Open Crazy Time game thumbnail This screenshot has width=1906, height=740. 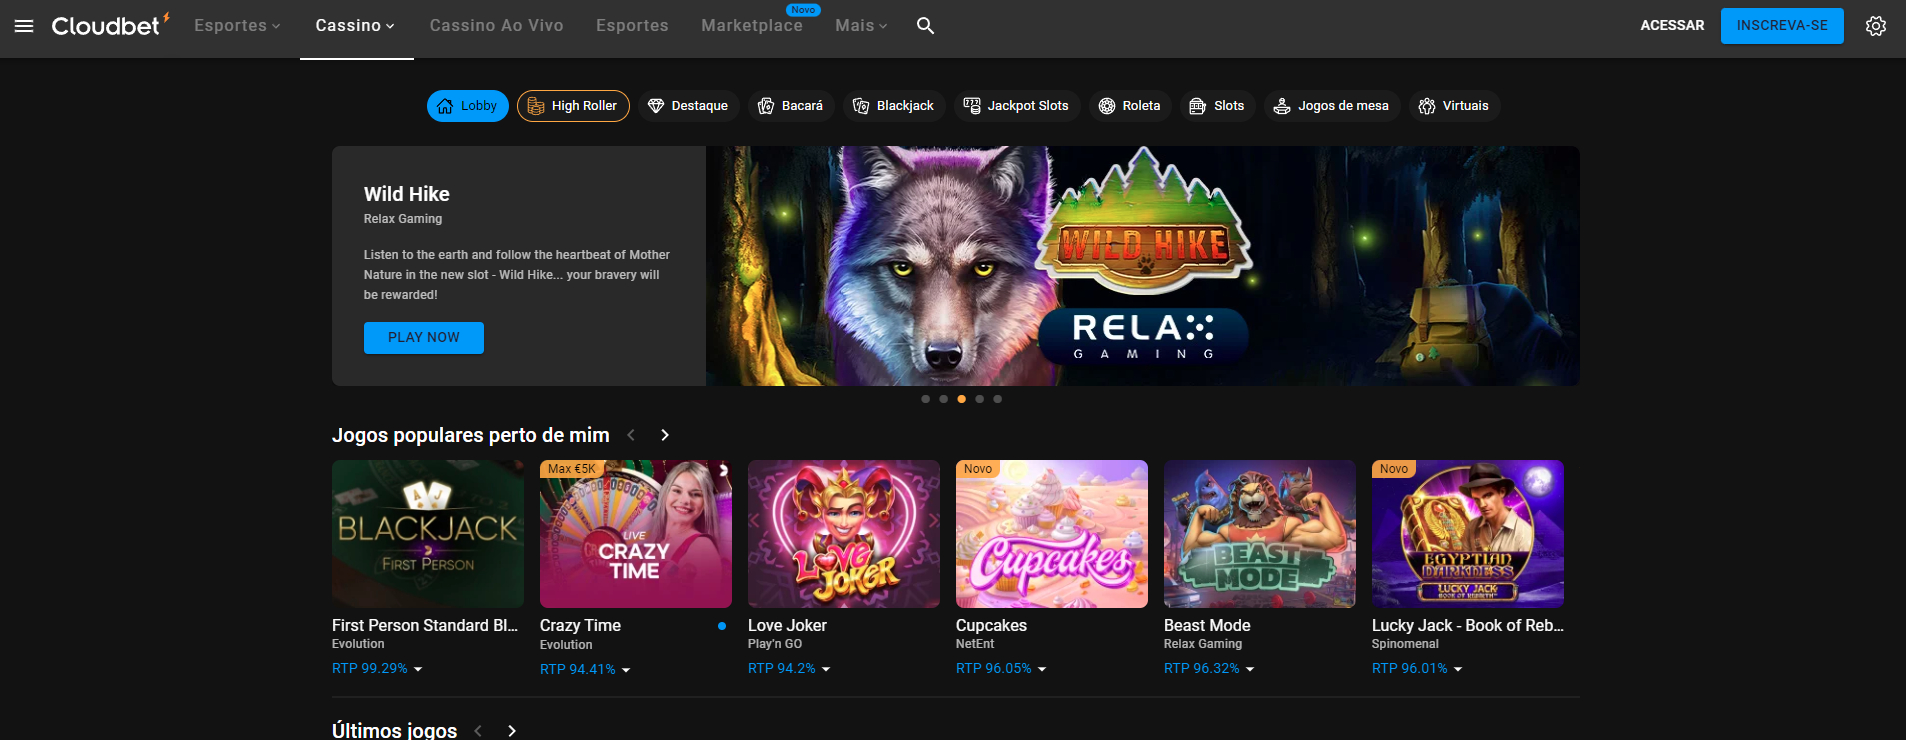[x=636, y=534]
